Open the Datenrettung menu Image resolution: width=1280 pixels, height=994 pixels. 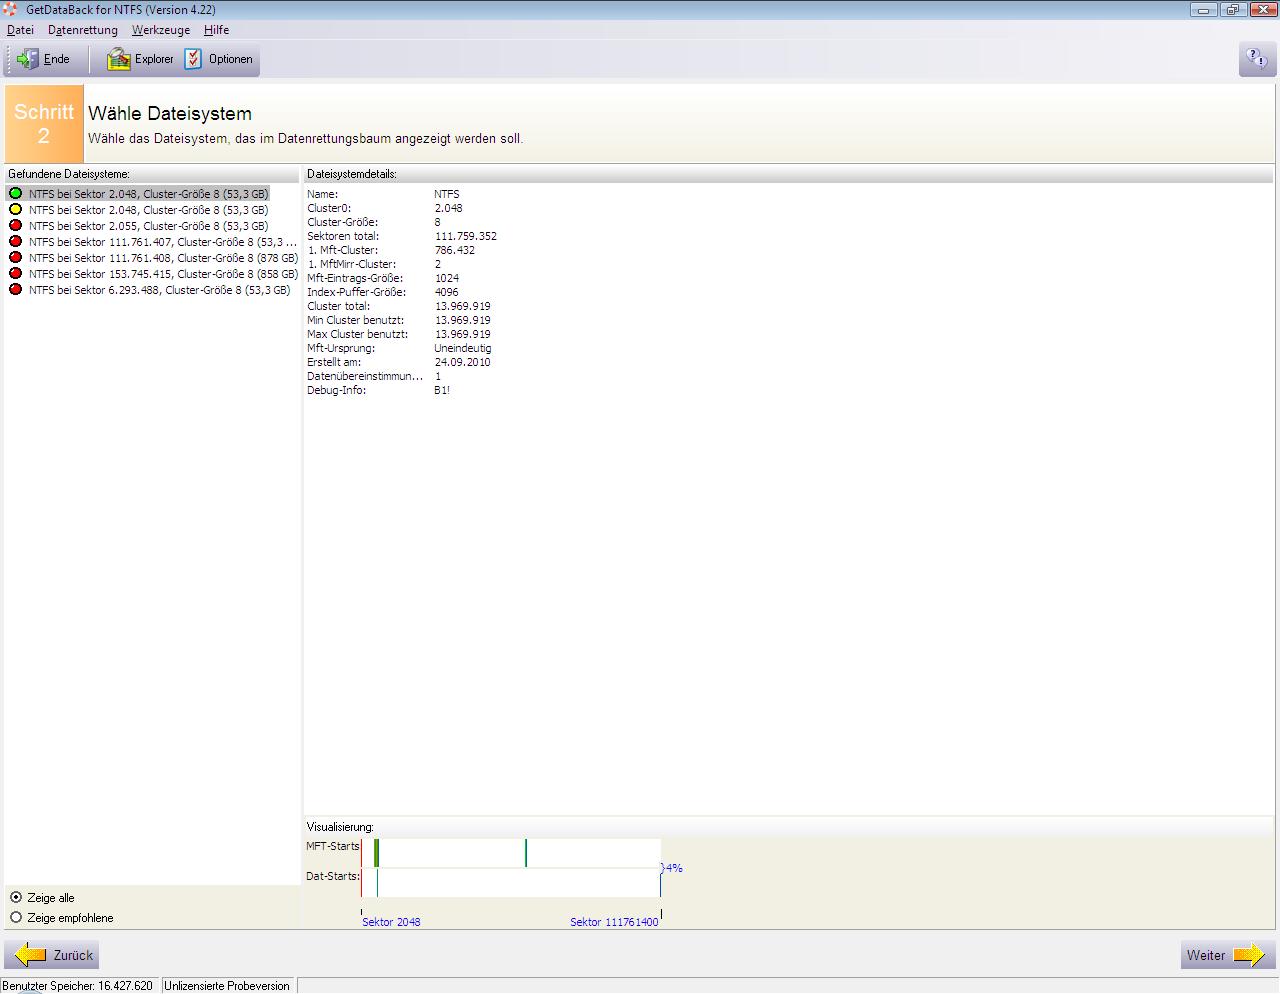(83, 30)
